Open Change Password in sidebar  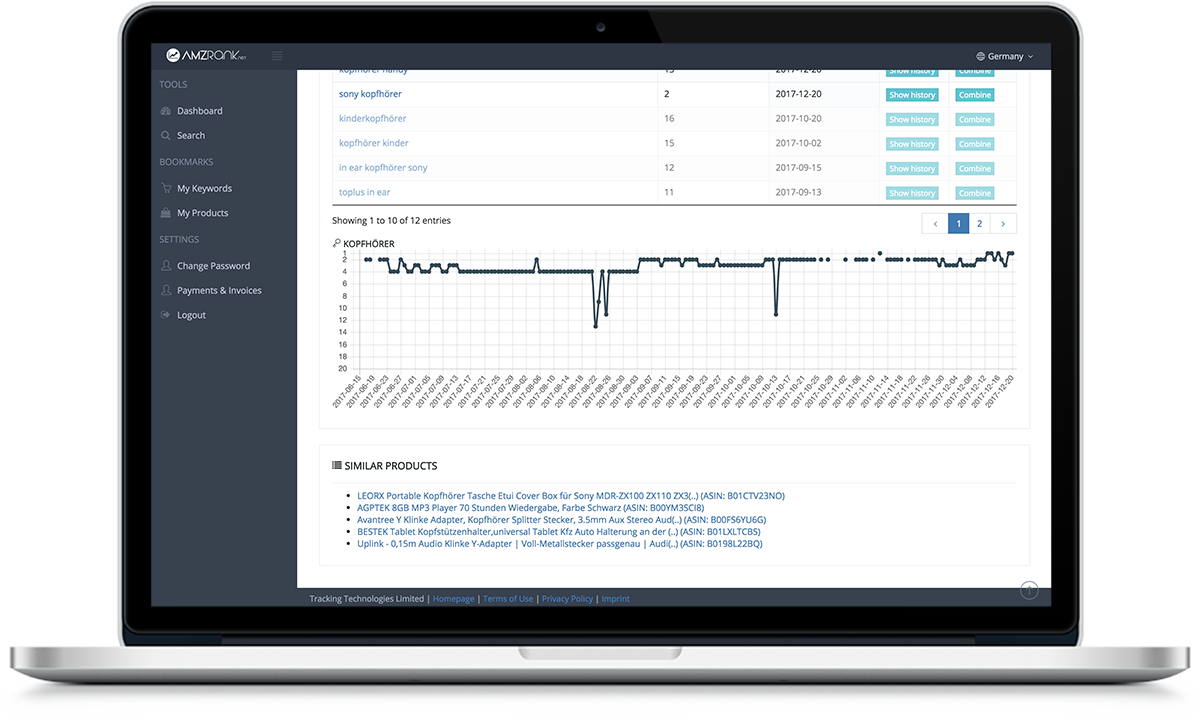(213, 266)
